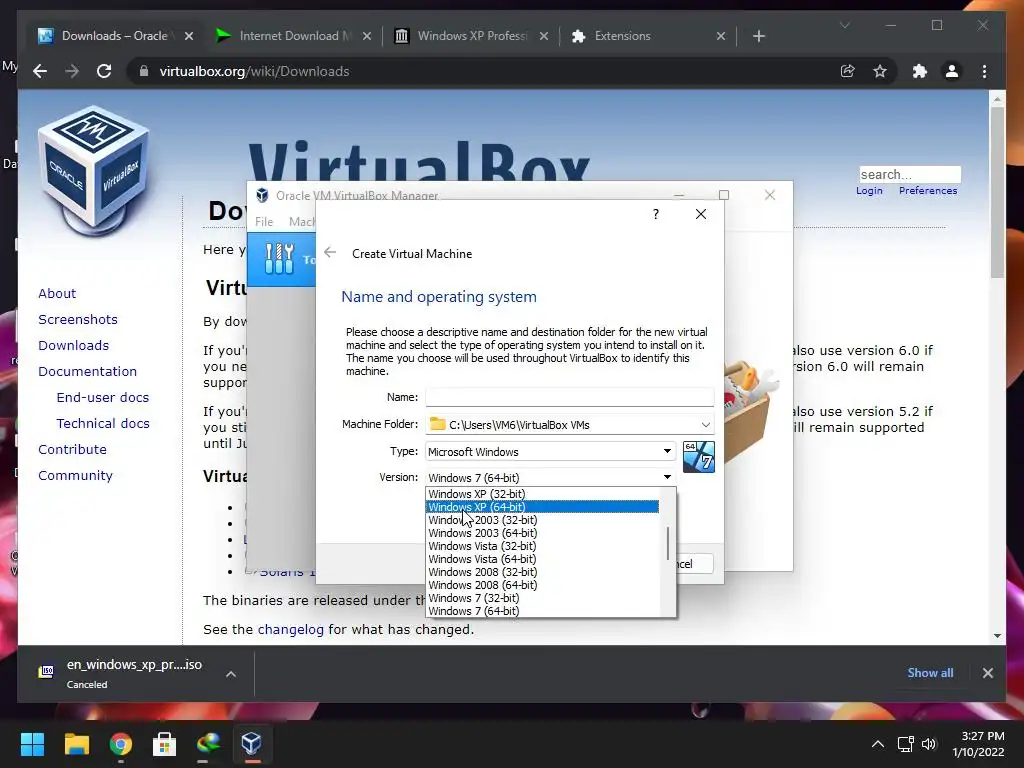Click the website search box
The height and width of the screenshot is (768, 1024).
point(910,174)
